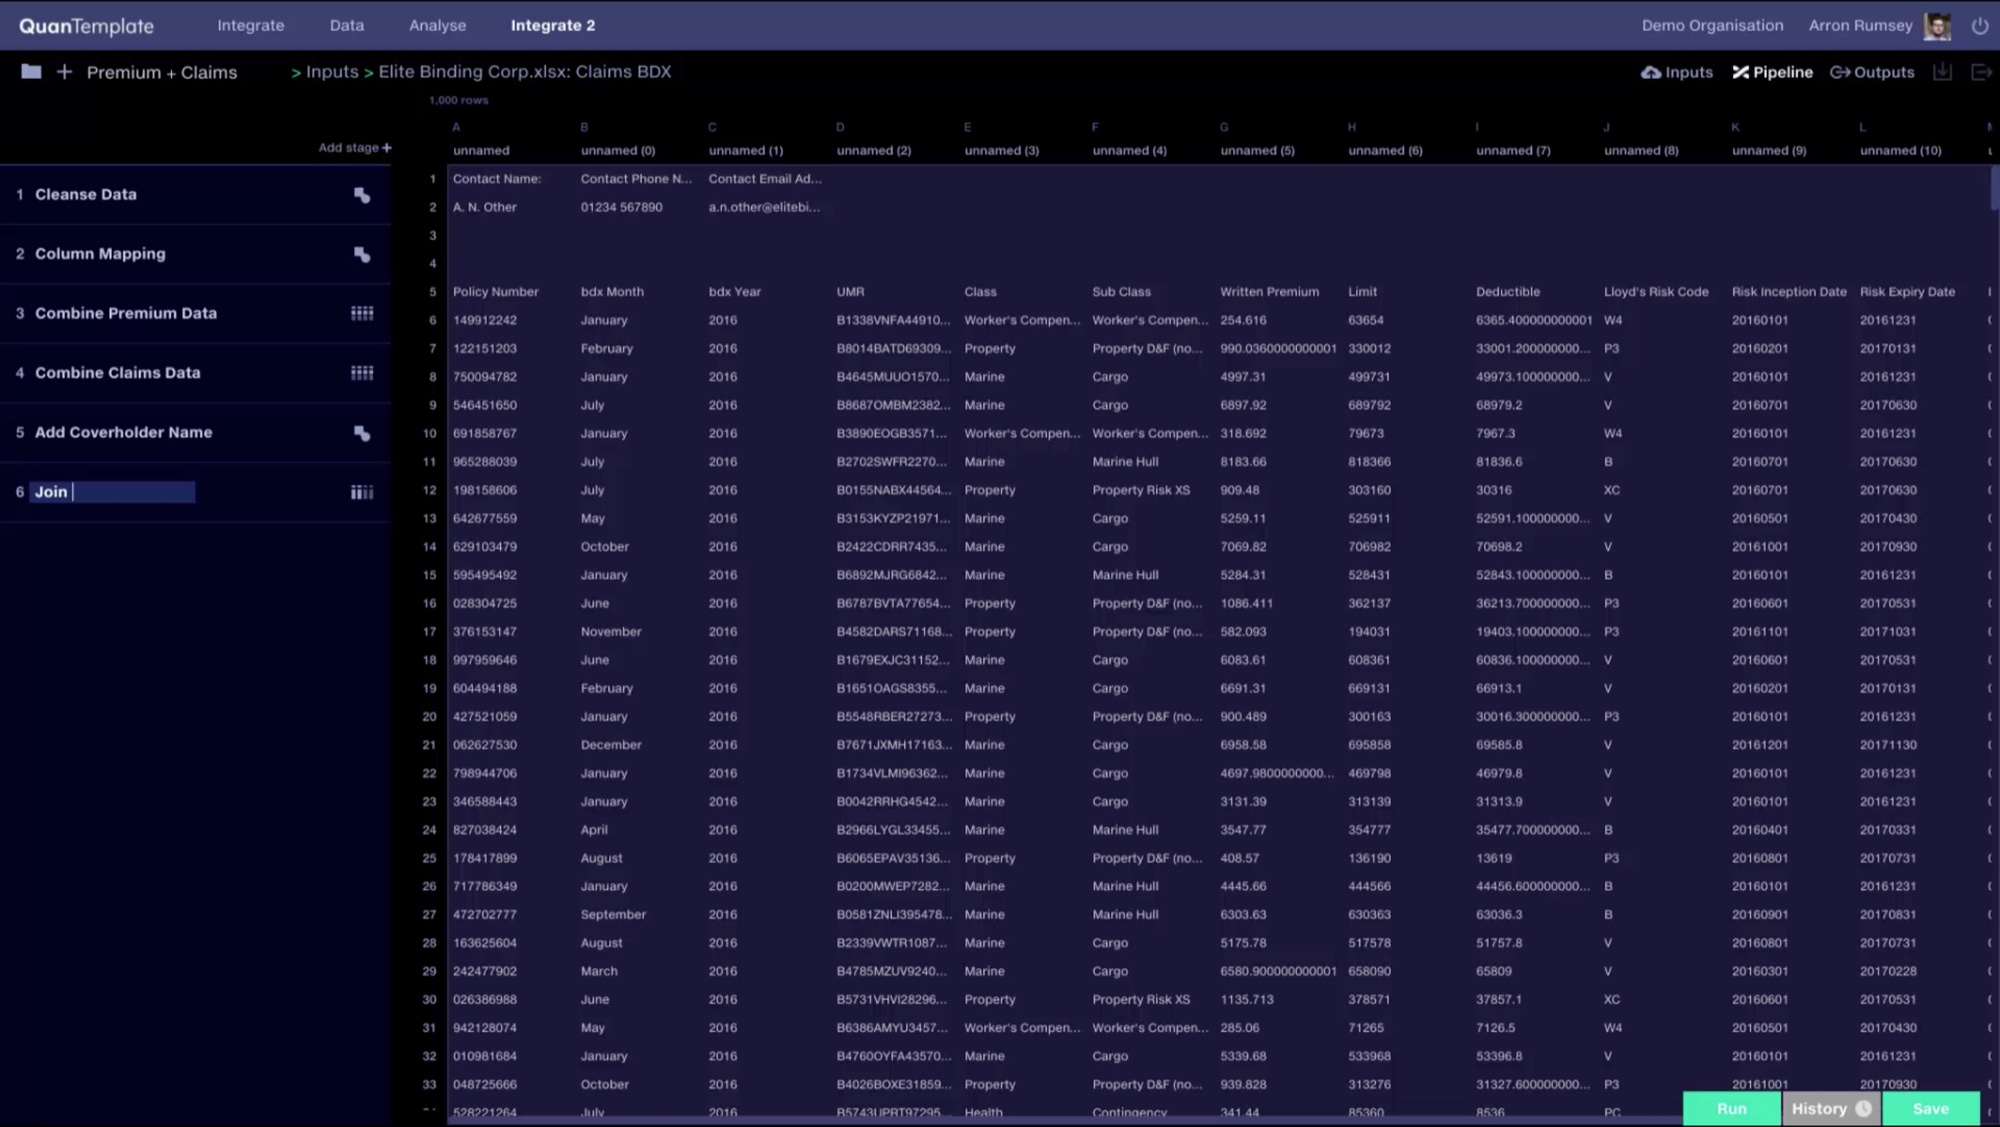Click the Join stage name input field
Viewport: 2000px width, 1127px height.
[x=113, y=492]
